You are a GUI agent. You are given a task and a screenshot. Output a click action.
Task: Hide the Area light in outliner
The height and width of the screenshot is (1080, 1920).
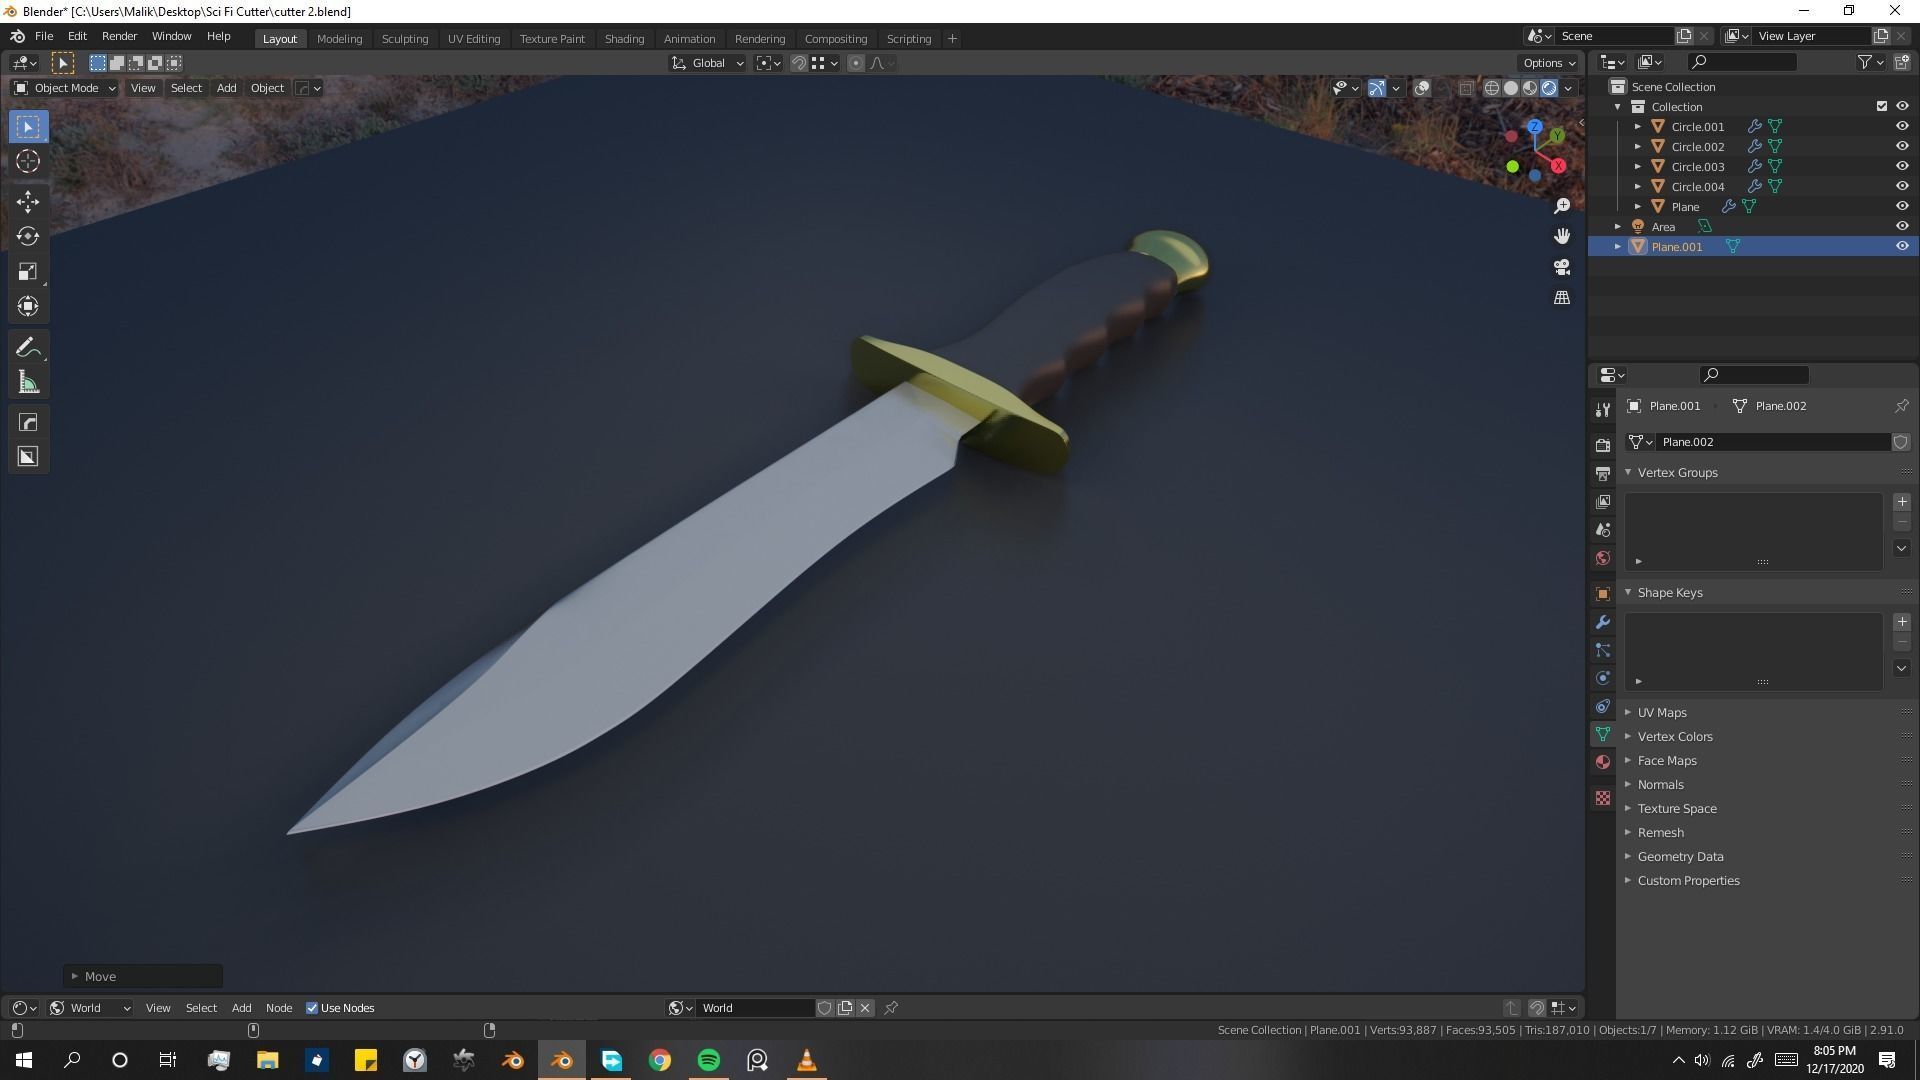tap(1902, 227)
